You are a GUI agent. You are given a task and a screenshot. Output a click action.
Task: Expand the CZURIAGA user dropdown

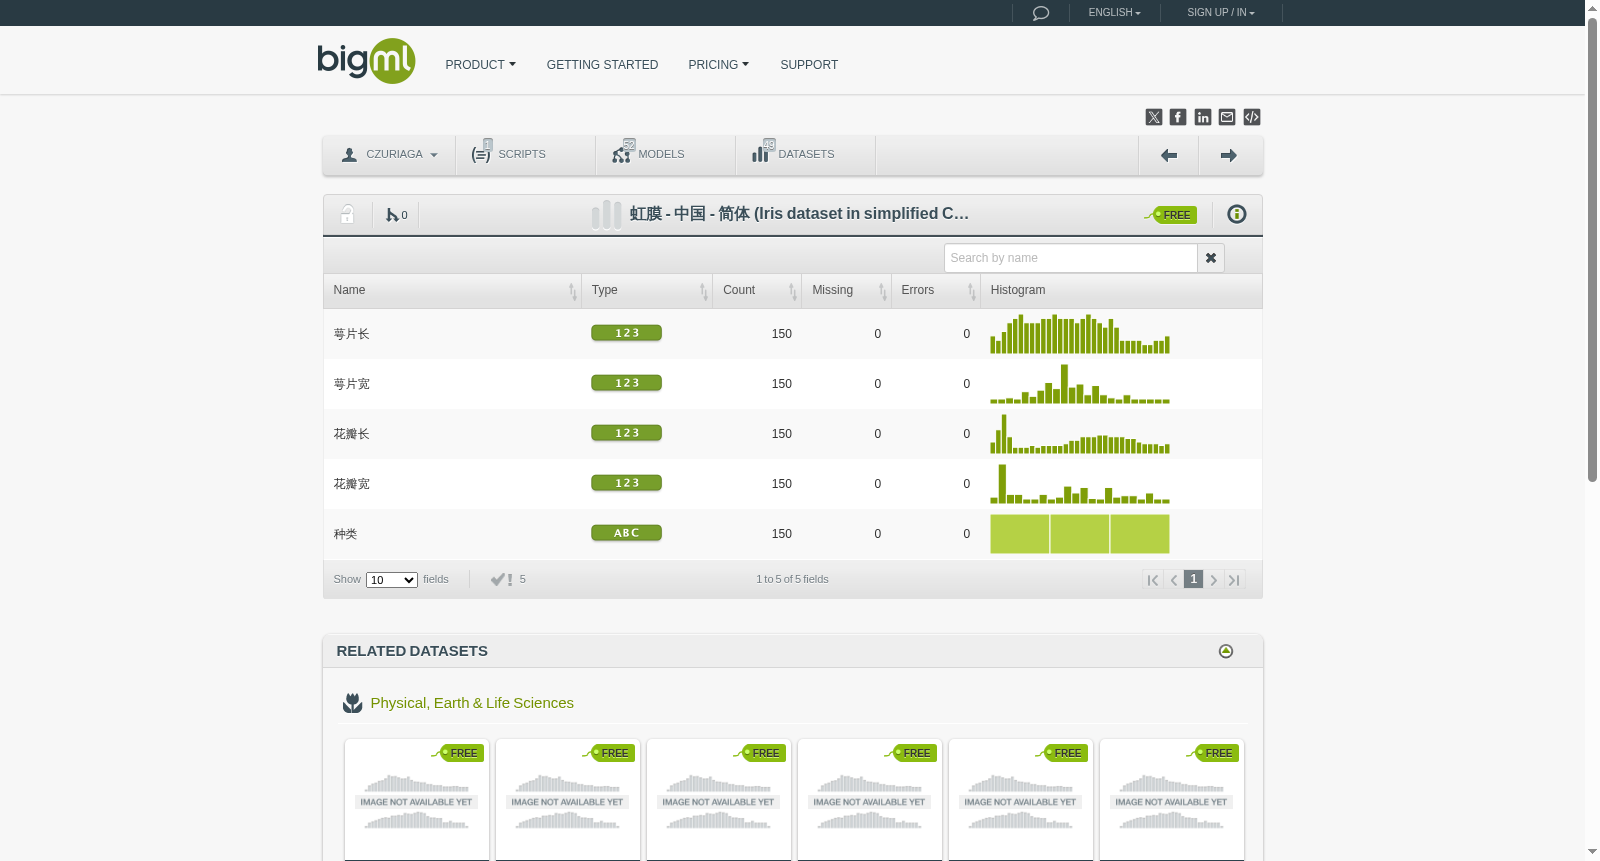tap(389, 155)
